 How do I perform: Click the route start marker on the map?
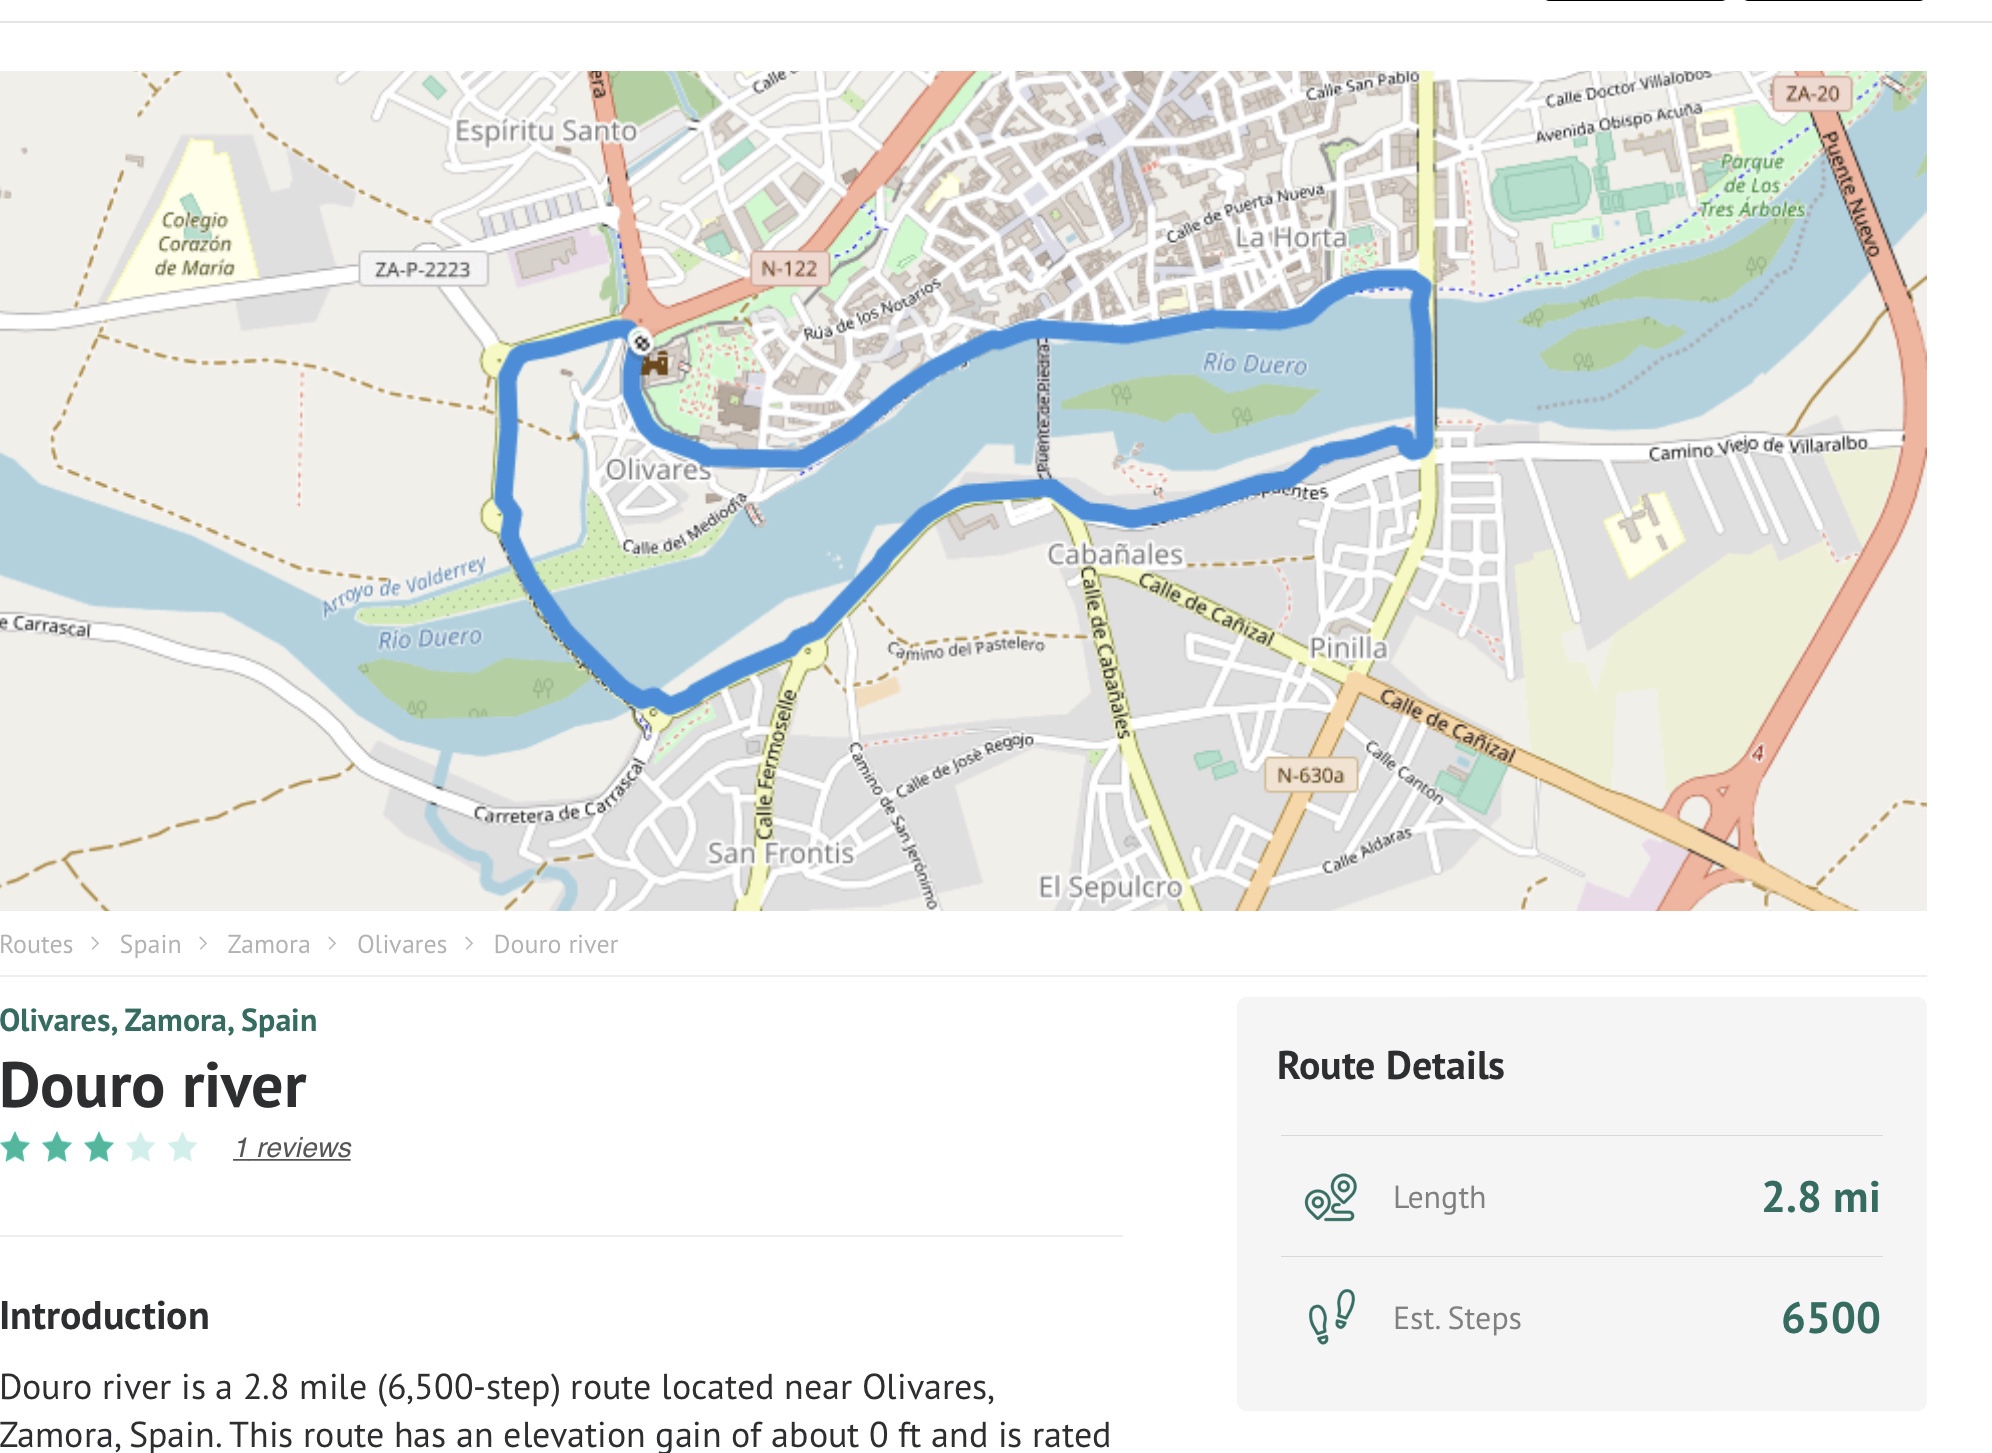[x=641, y=342]
